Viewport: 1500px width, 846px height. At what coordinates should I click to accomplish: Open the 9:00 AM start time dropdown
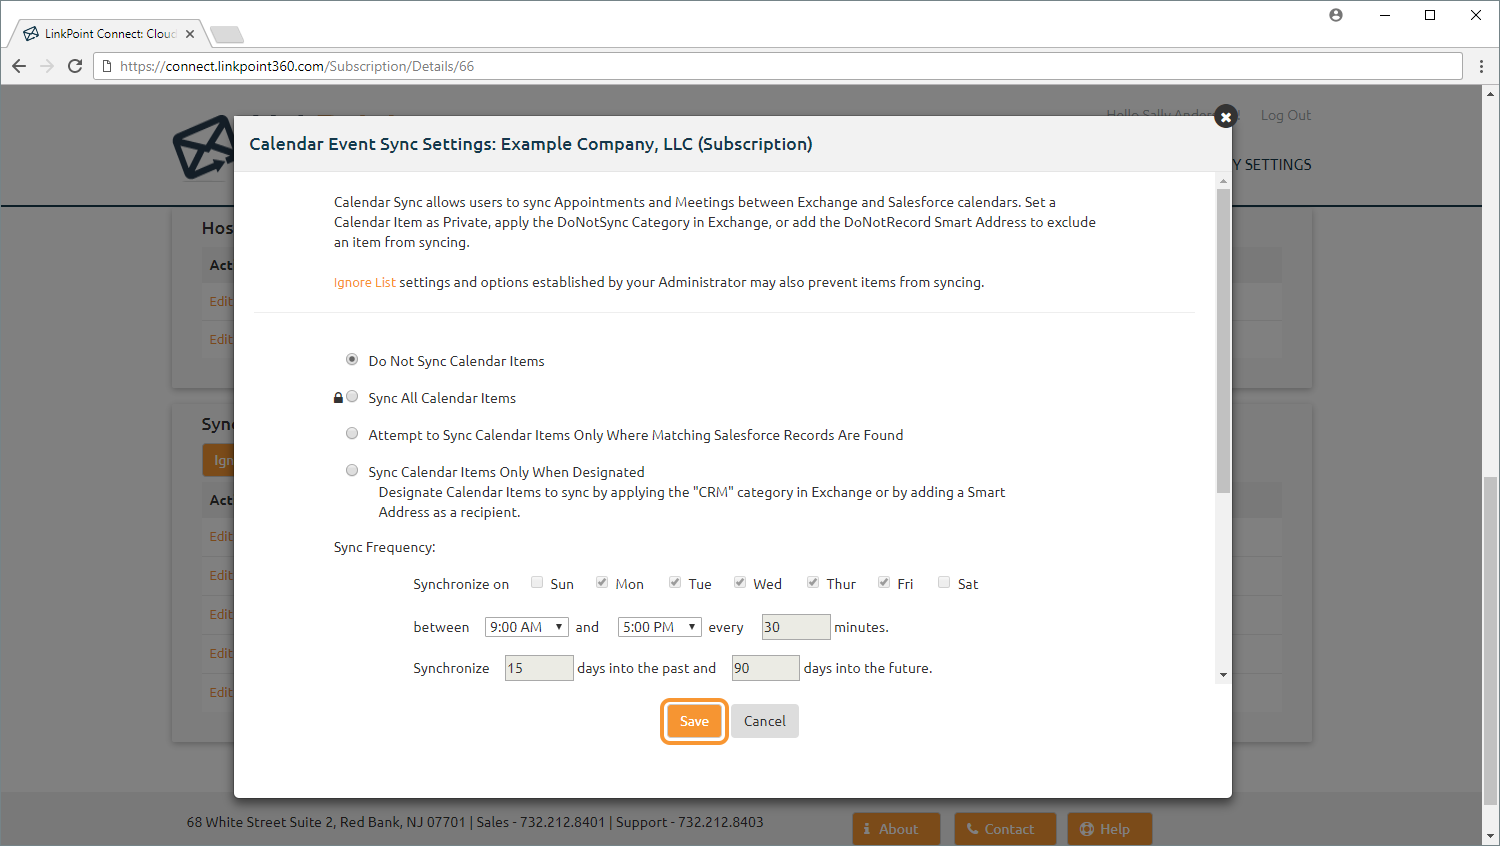(x=527, y=627)
